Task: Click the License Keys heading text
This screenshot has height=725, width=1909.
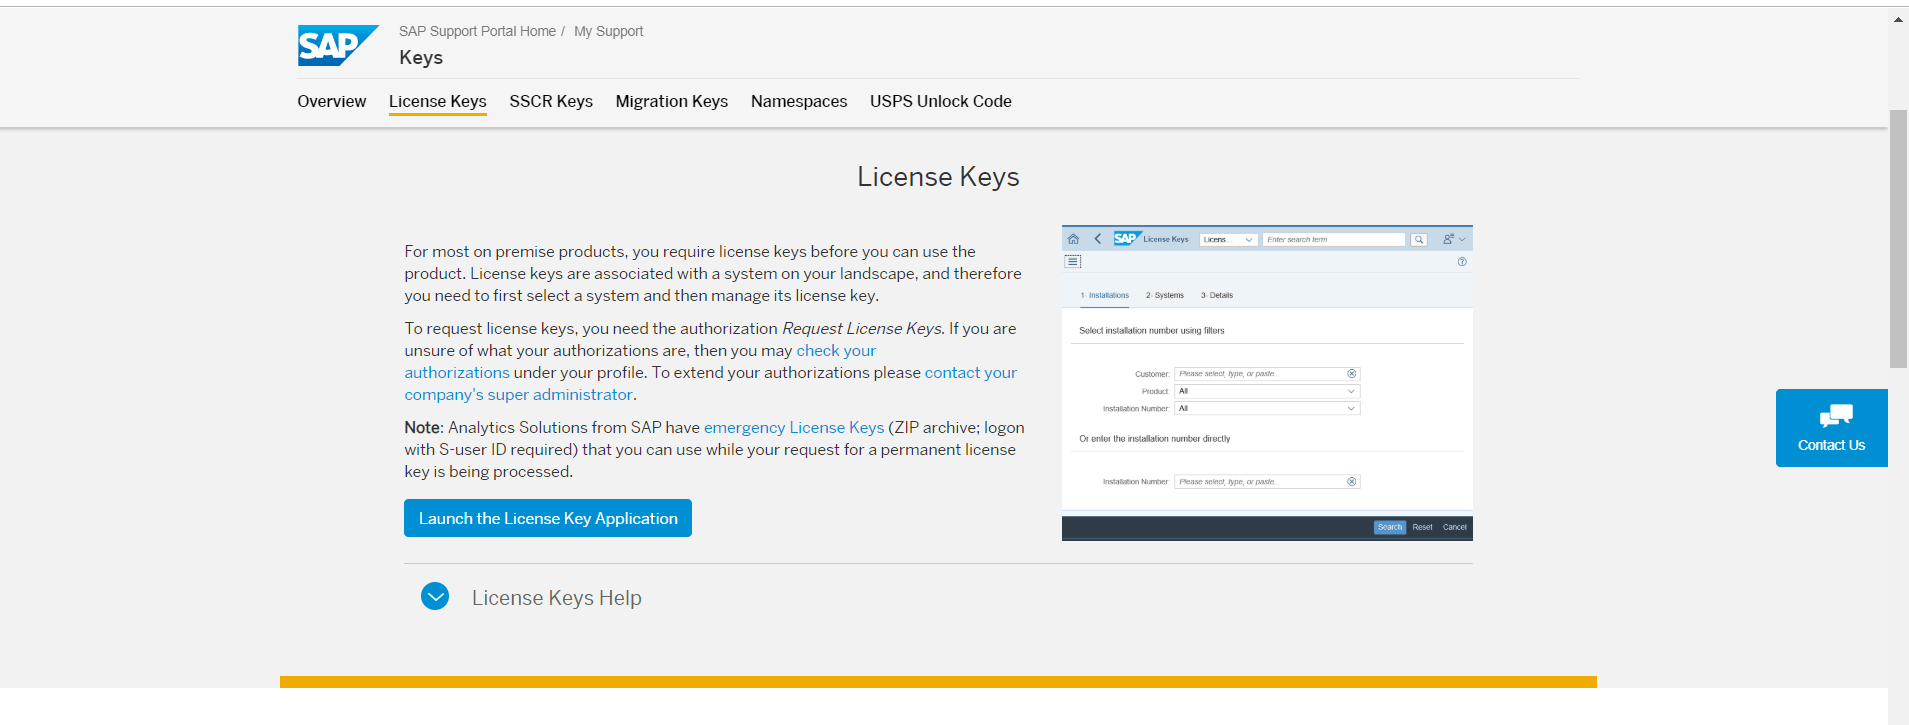Action: pos(938,177)
